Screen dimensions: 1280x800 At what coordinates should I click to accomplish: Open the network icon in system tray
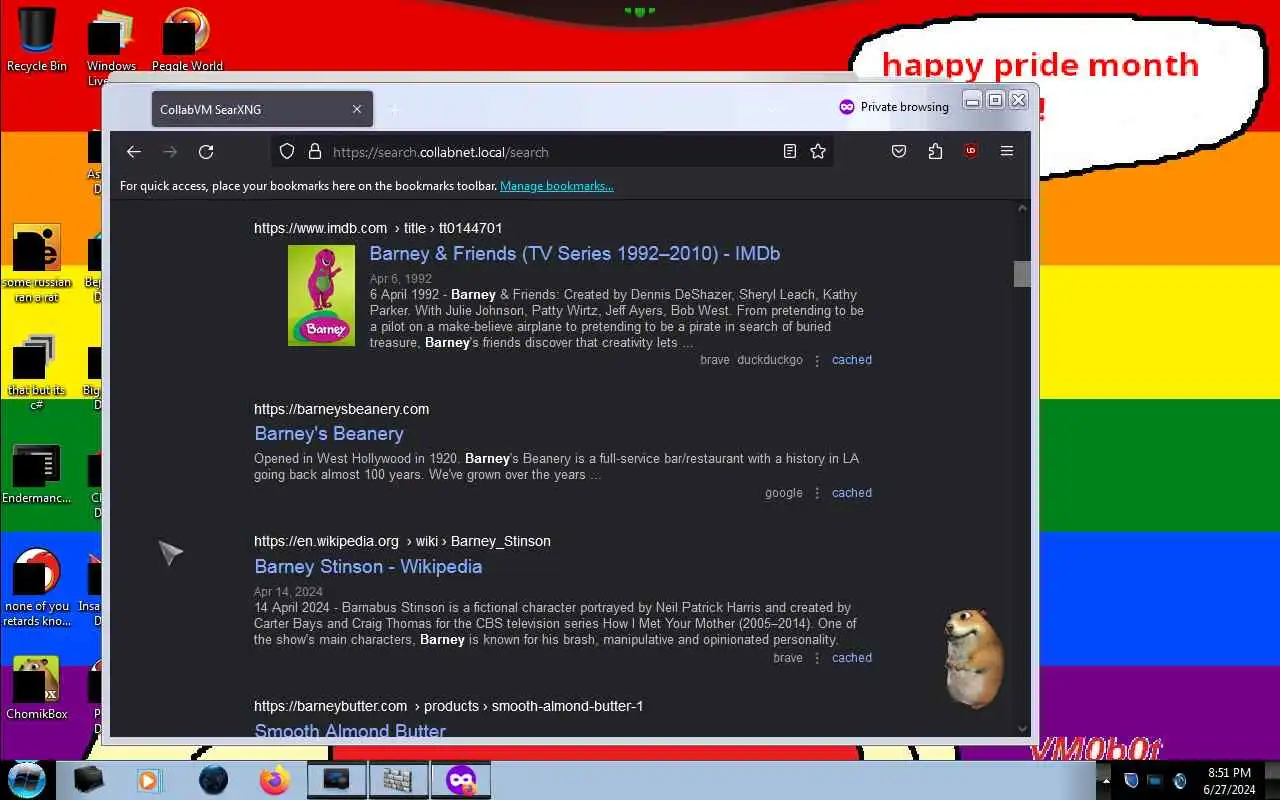[x=1155, y=781]
